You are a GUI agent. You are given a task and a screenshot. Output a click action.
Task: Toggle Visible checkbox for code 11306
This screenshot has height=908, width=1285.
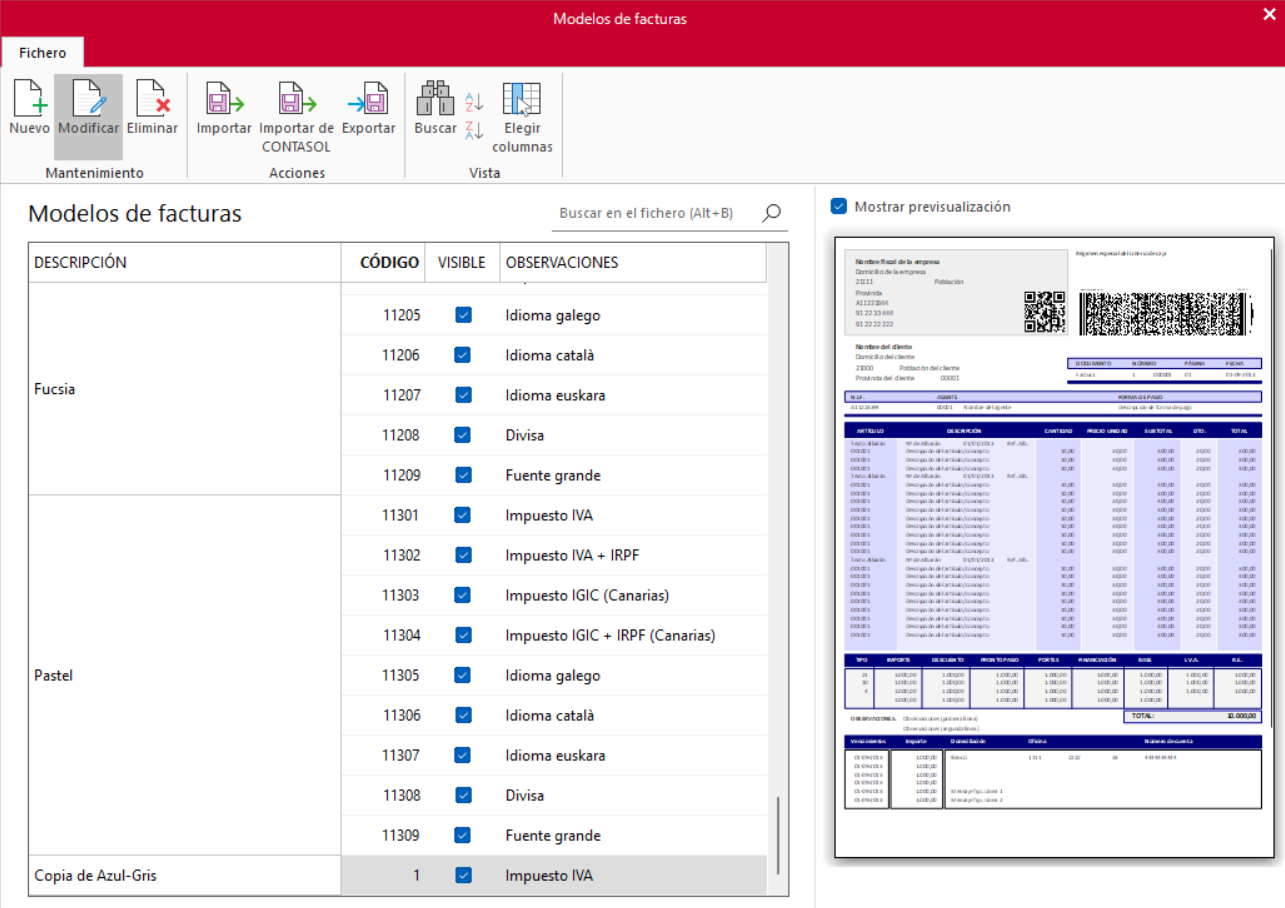tap(463, 715)
